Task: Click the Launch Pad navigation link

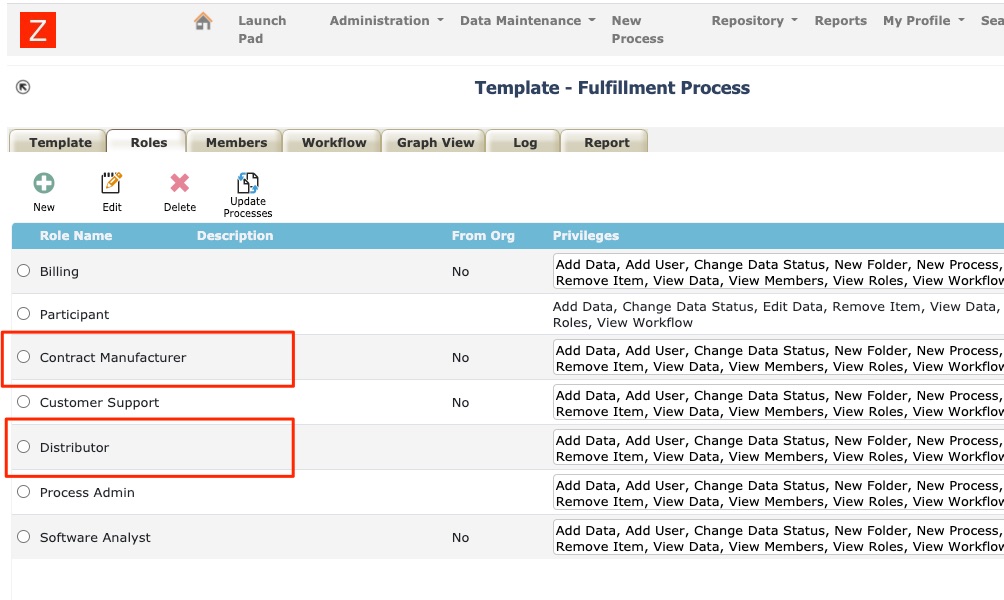Action: pos(261,27)
